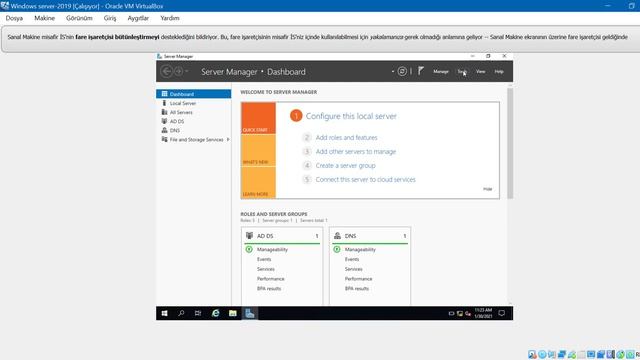Click the dashboard vertical scrollbar
This screenshot has width=640, height=360.
(x=510, y=143)
